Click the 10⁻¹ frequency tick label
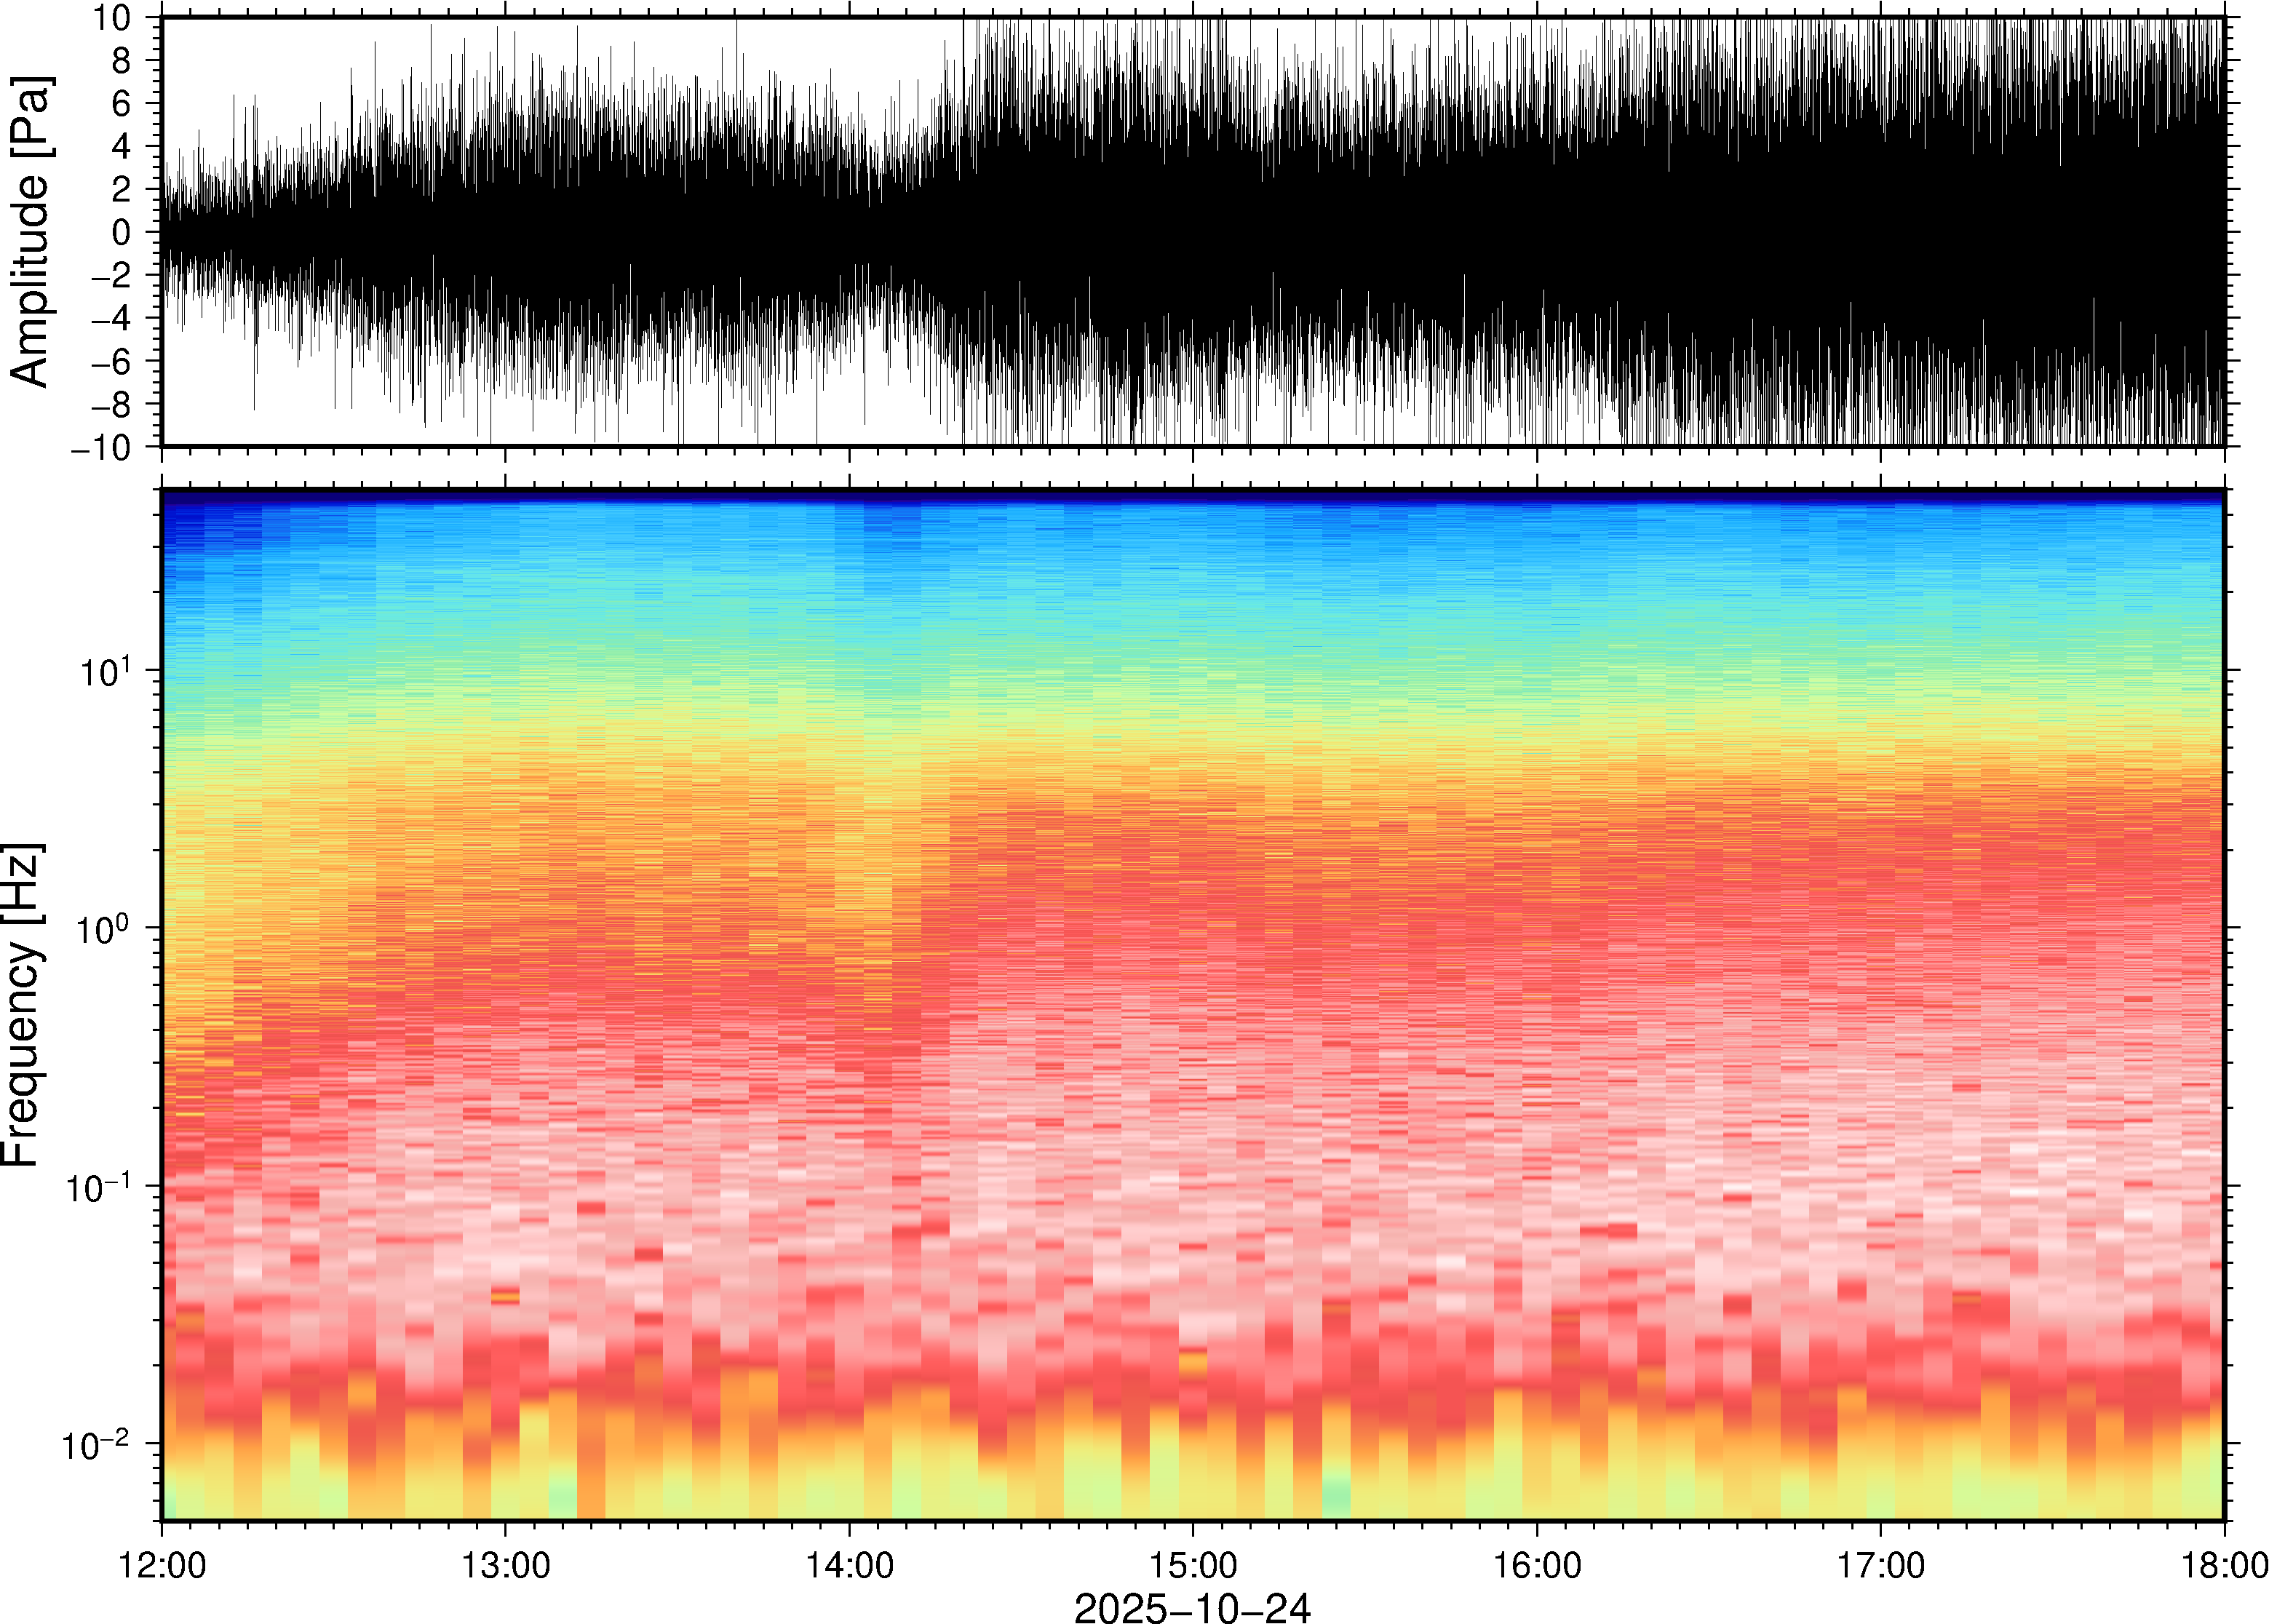This screenshot has height=1624, width=2269. (100, 1187)
